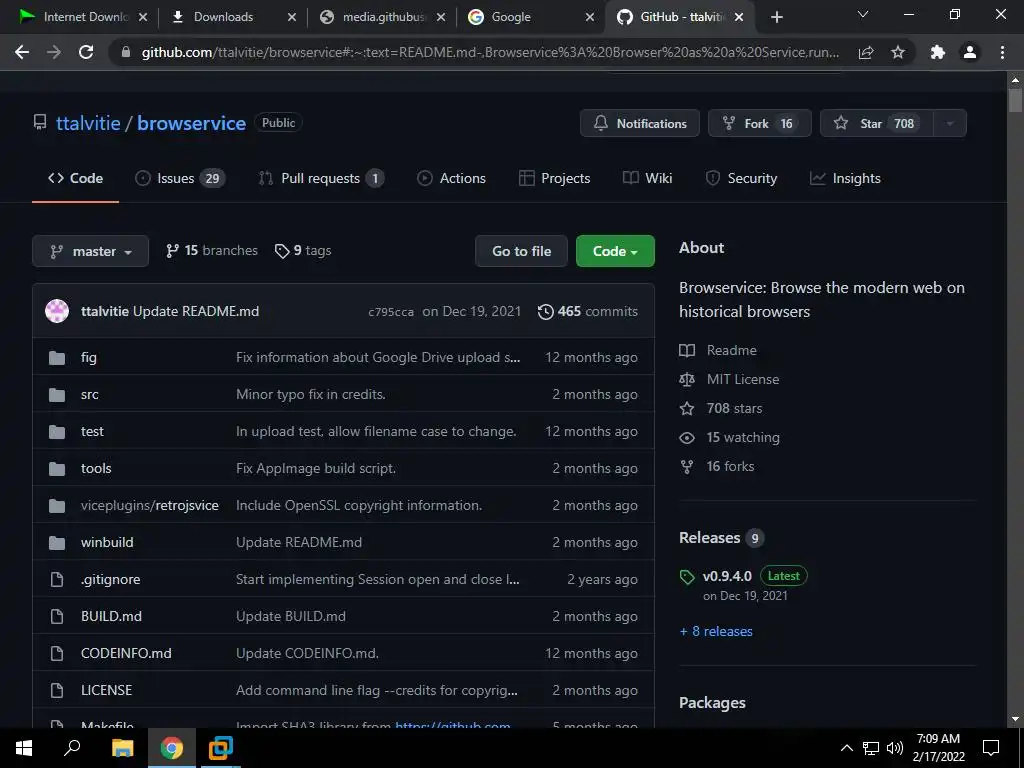The height and width of the screenshot is (768, 1024).
Task: Open the Chrome profile avatar
Action: (x=970, y=52)
